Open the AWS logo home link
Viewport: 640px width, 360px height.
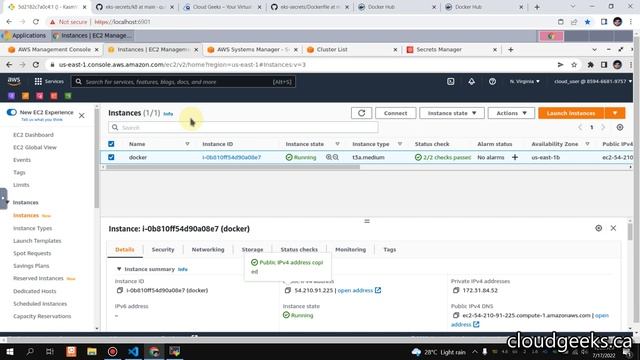click(x=14, y=81)
